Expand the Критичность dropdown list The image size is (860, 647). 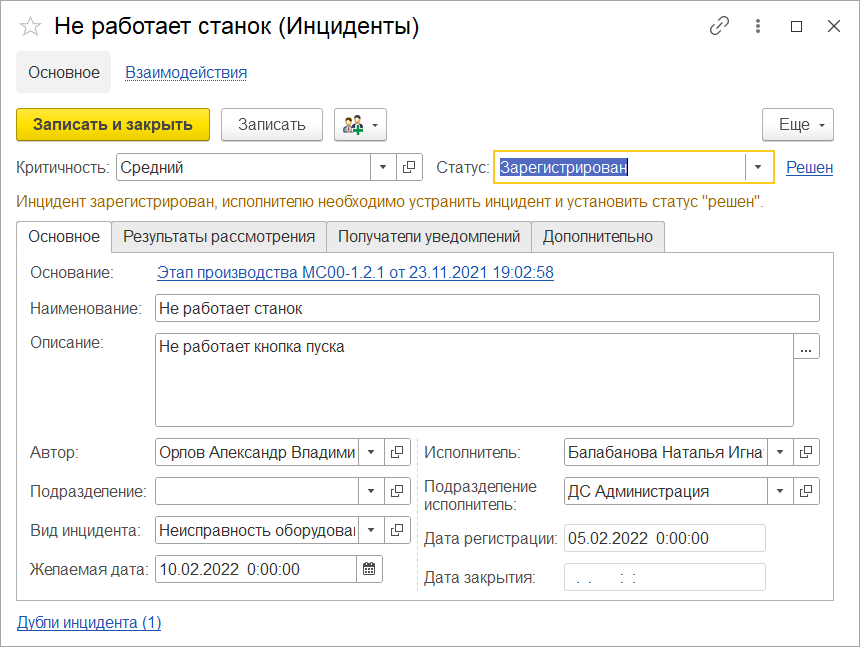click(x=383, y=168)
